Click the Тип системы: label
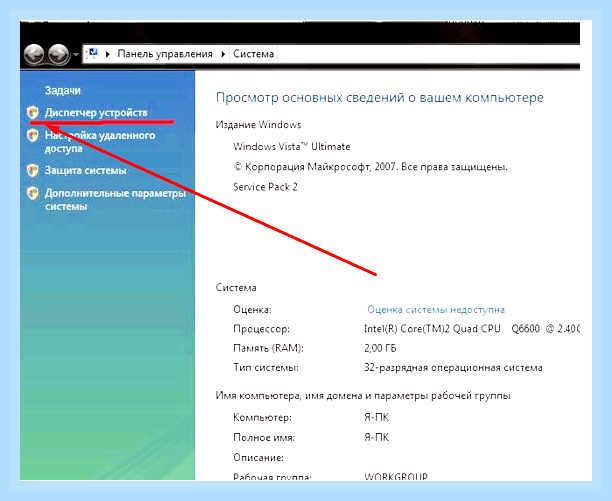Viewport: 612px width, 501px height. point(266,368)
